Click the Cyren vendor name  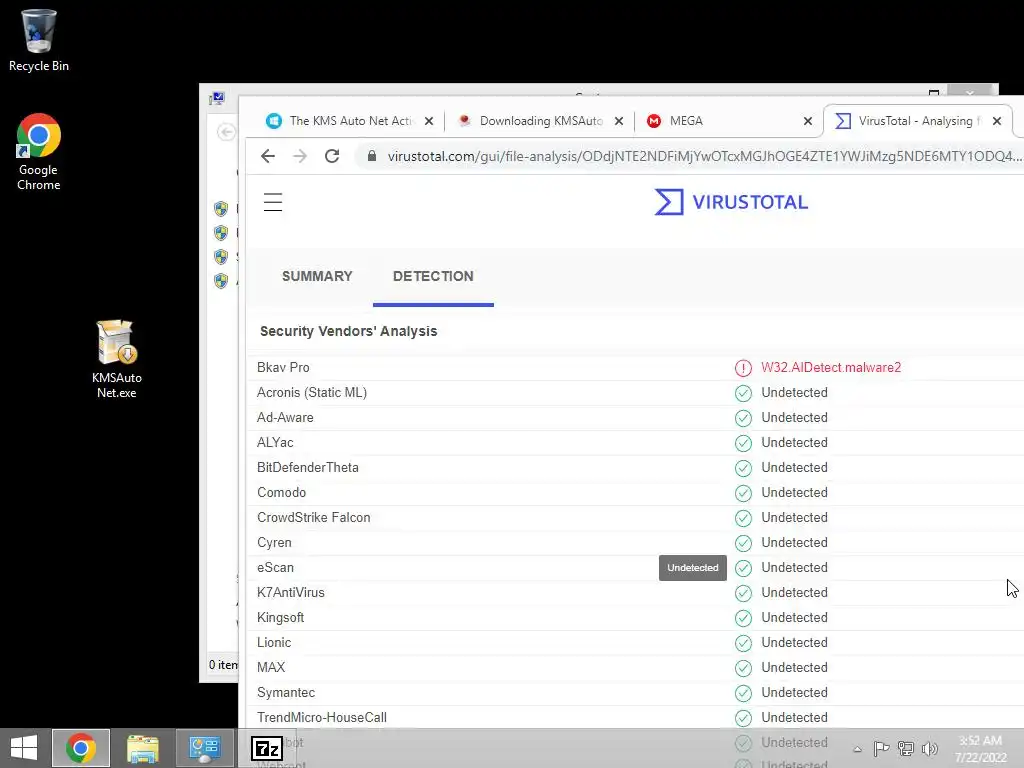coord(274,543)
